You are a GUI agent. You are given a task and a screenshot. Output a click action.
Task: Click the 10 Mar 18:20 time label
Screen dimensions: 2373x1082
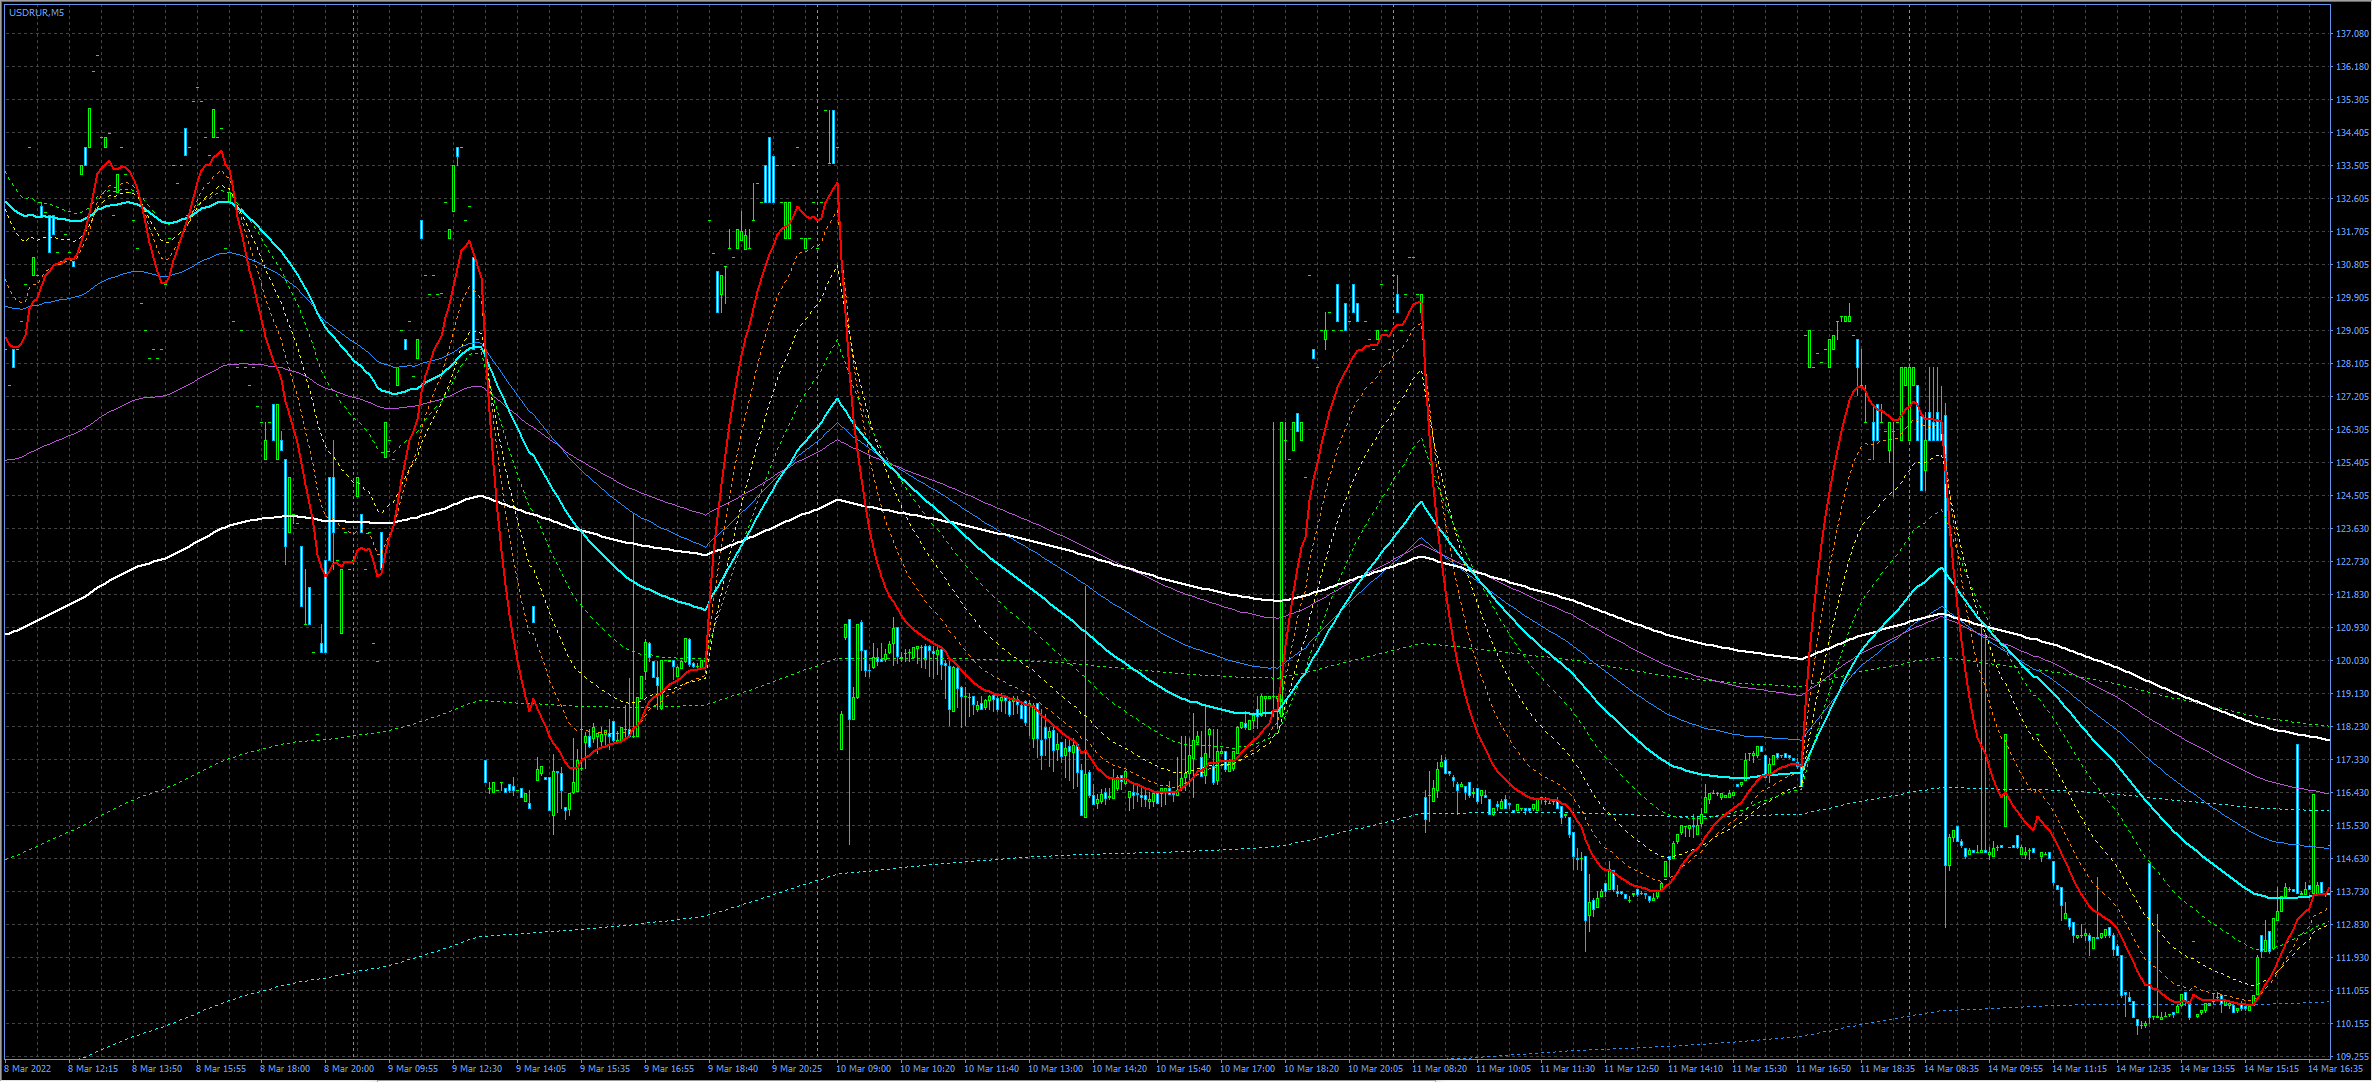tap(1311, 1069)
